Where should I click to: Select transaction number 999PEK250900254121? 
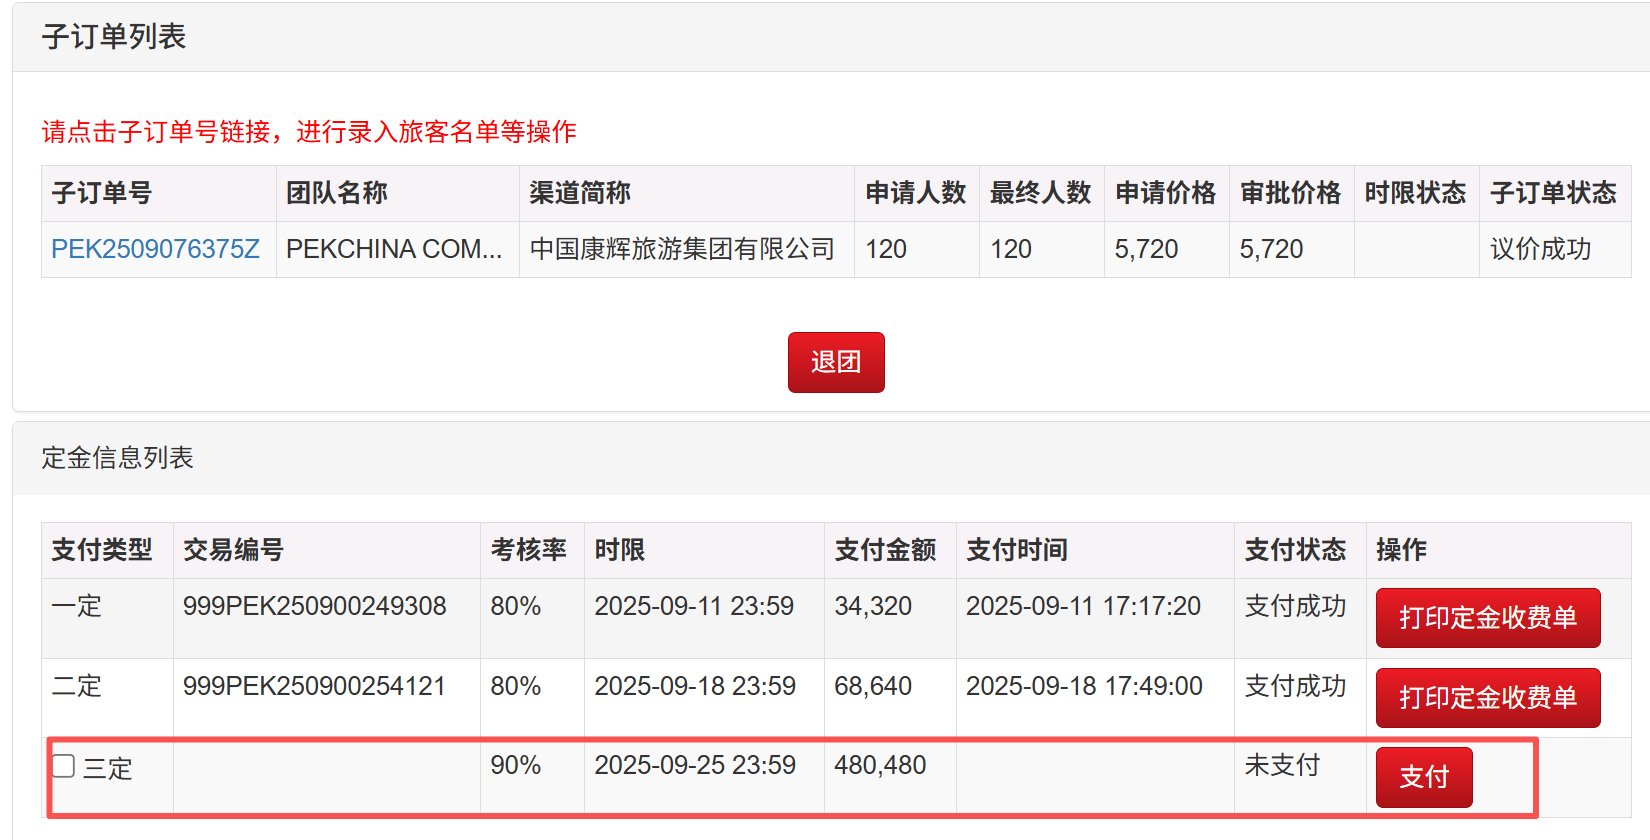(314, 686)
